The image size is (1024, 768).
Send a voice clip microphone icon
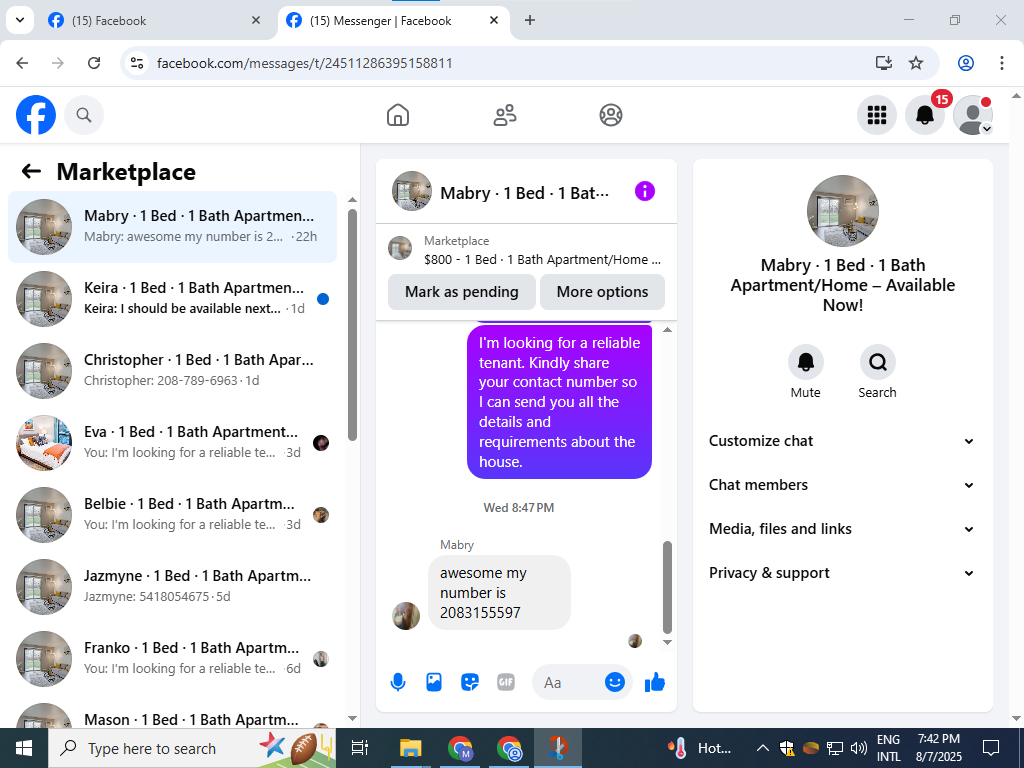pos(398,682)
